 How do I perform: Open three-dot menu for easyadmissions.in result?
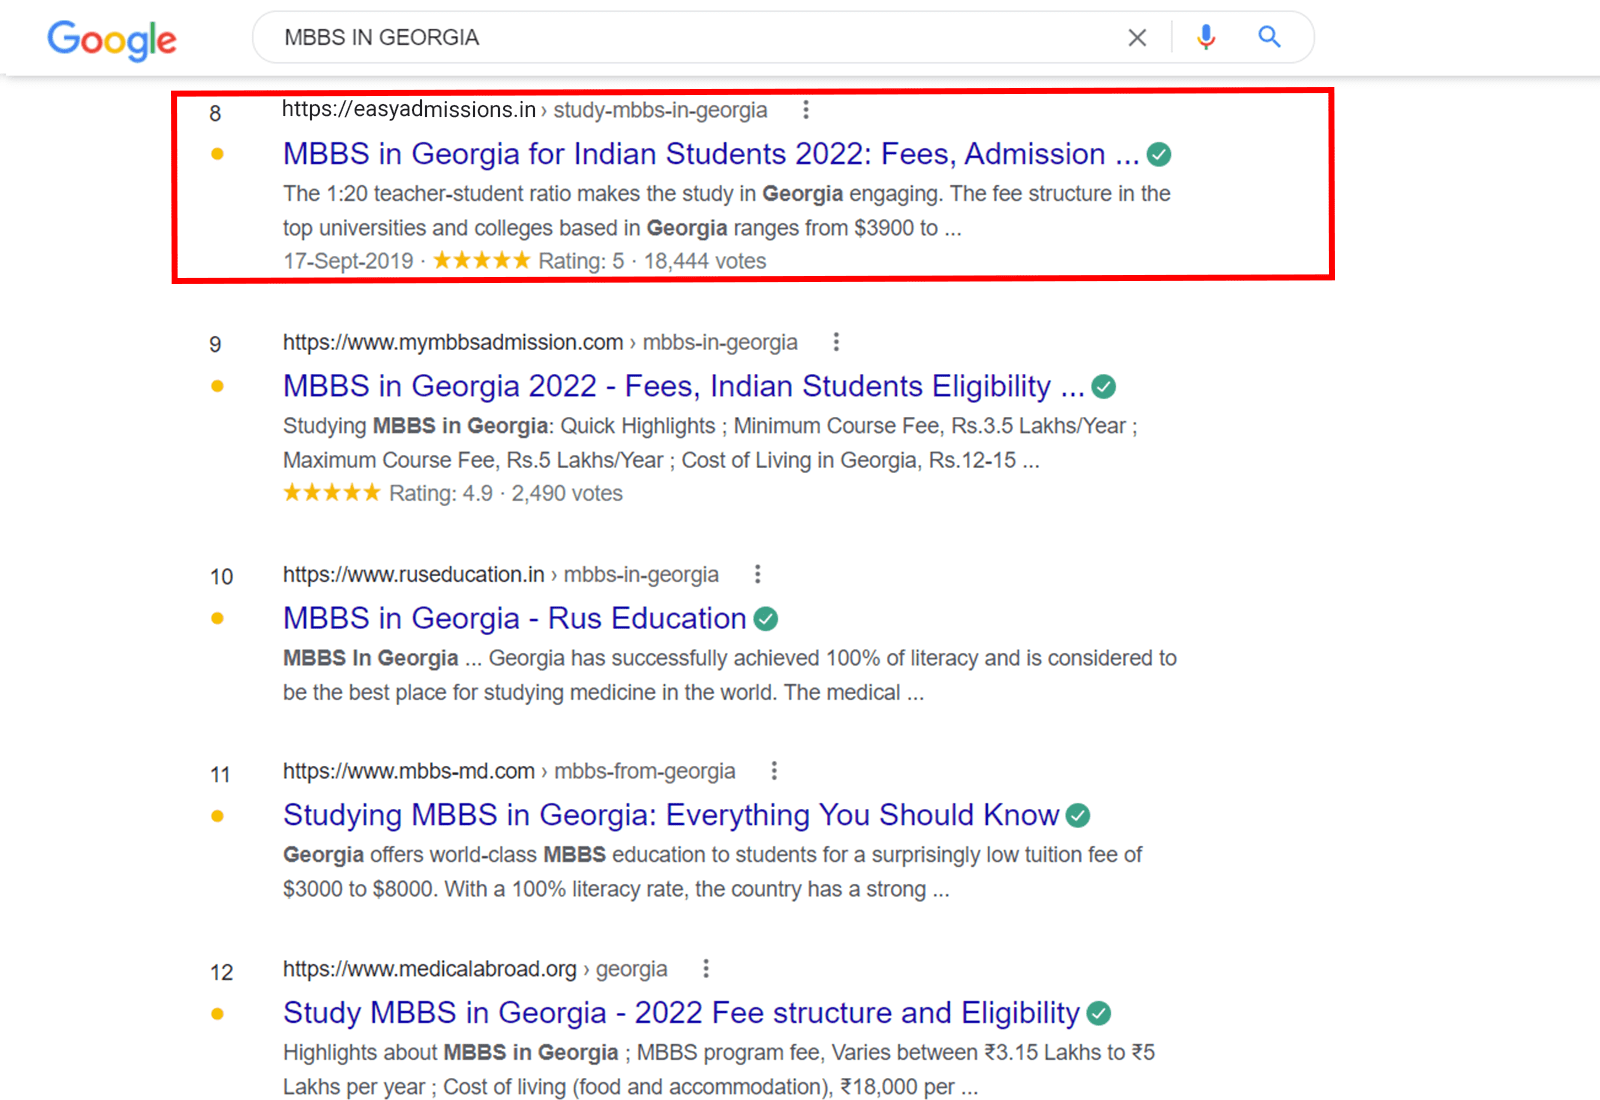tap(806, 110)
